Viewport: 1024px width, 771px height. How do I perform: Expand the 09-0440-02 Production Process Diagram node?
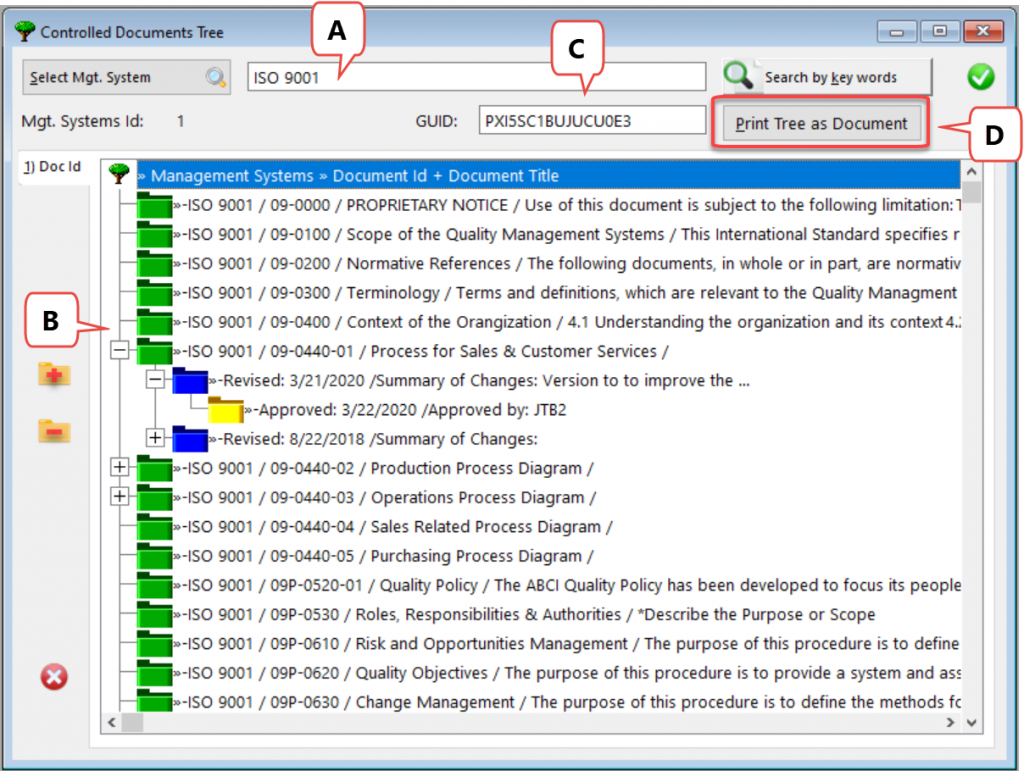coord(120,467)
